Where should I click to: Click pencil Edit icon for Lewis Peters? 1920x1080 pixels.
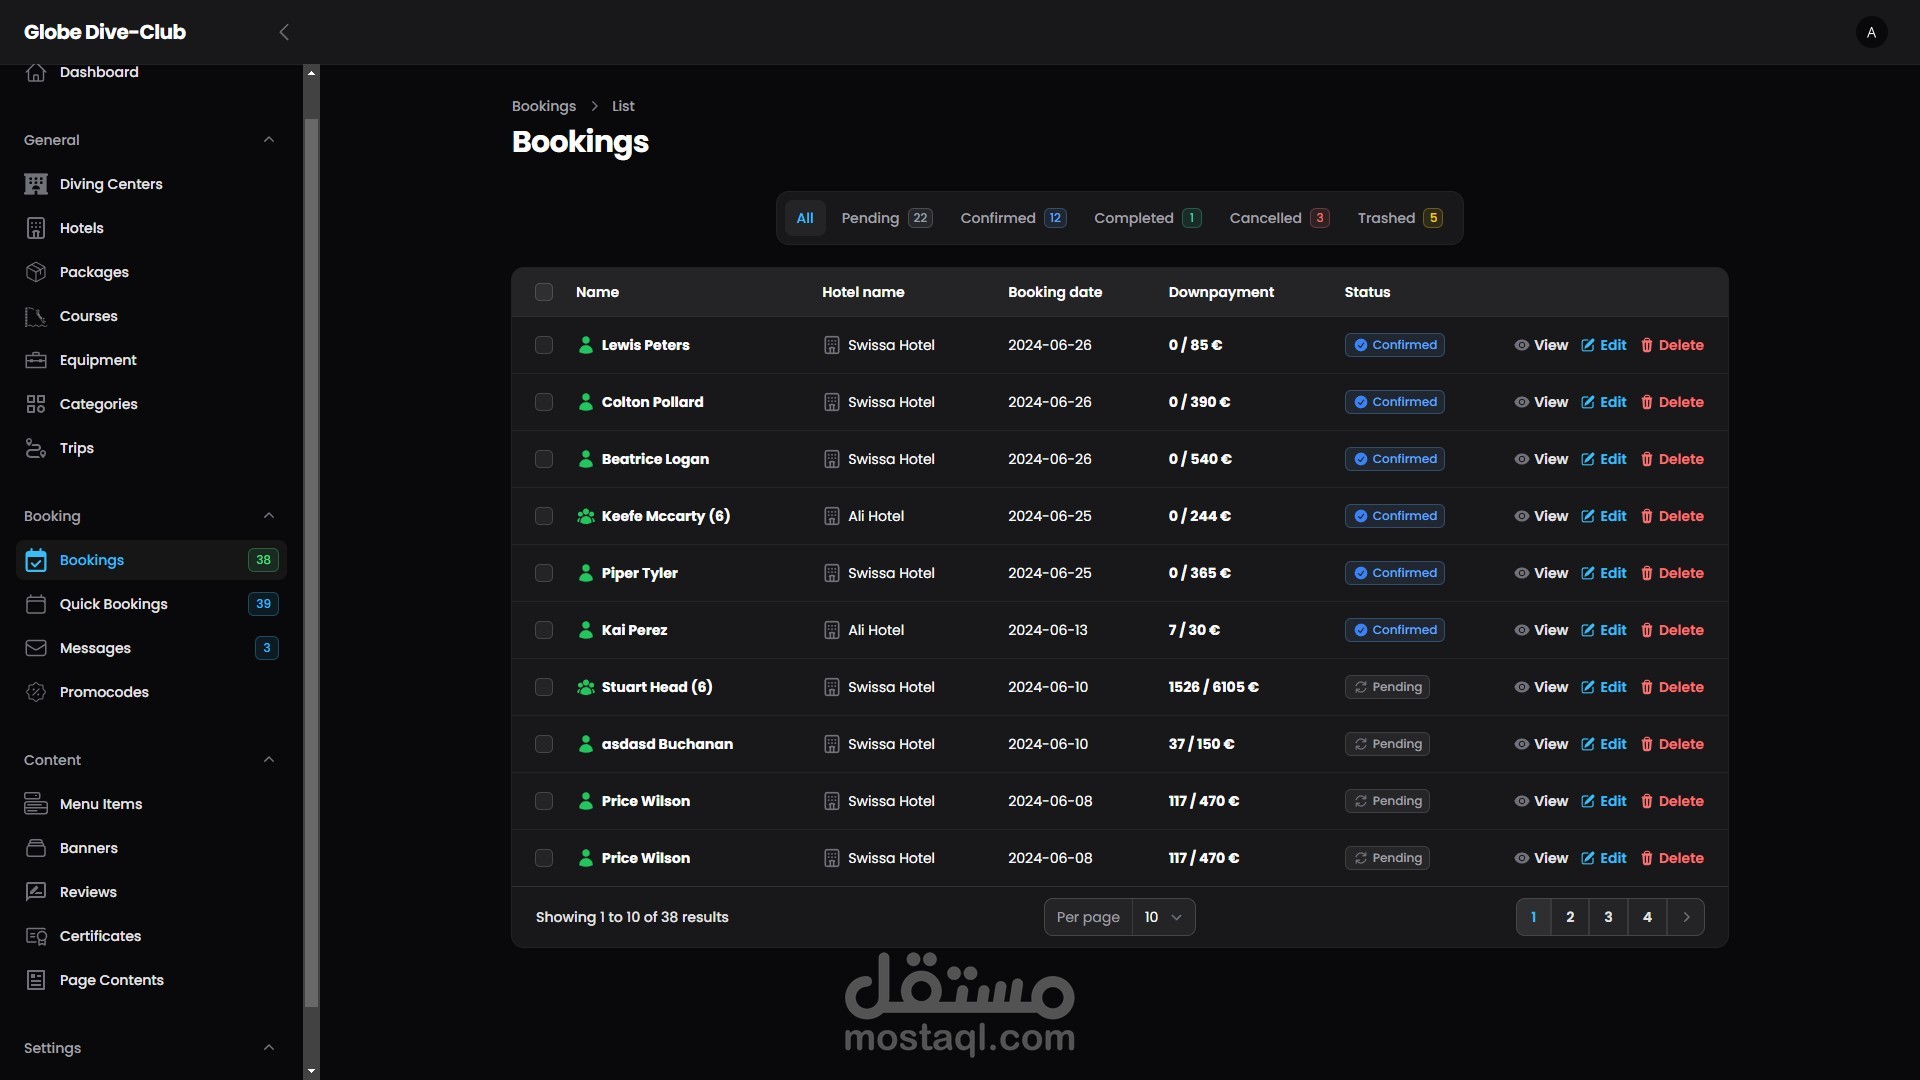pos(1588,345)
